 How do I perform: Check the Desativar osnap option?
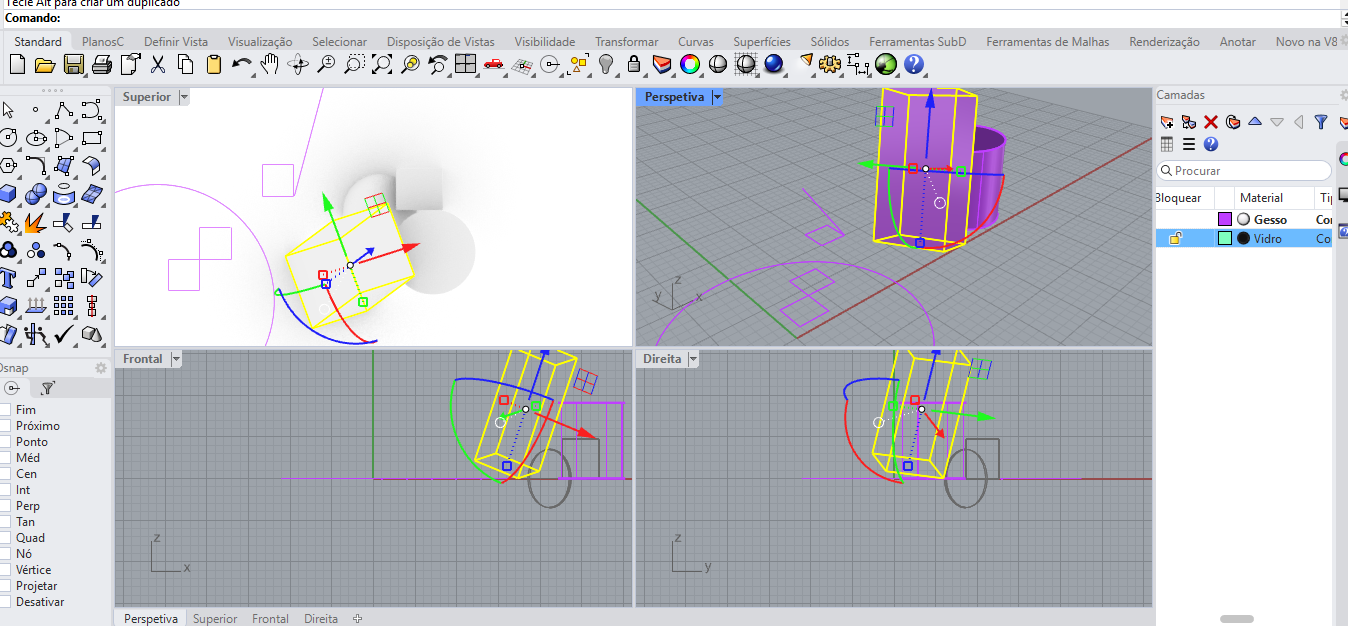[x=6, y=602]
